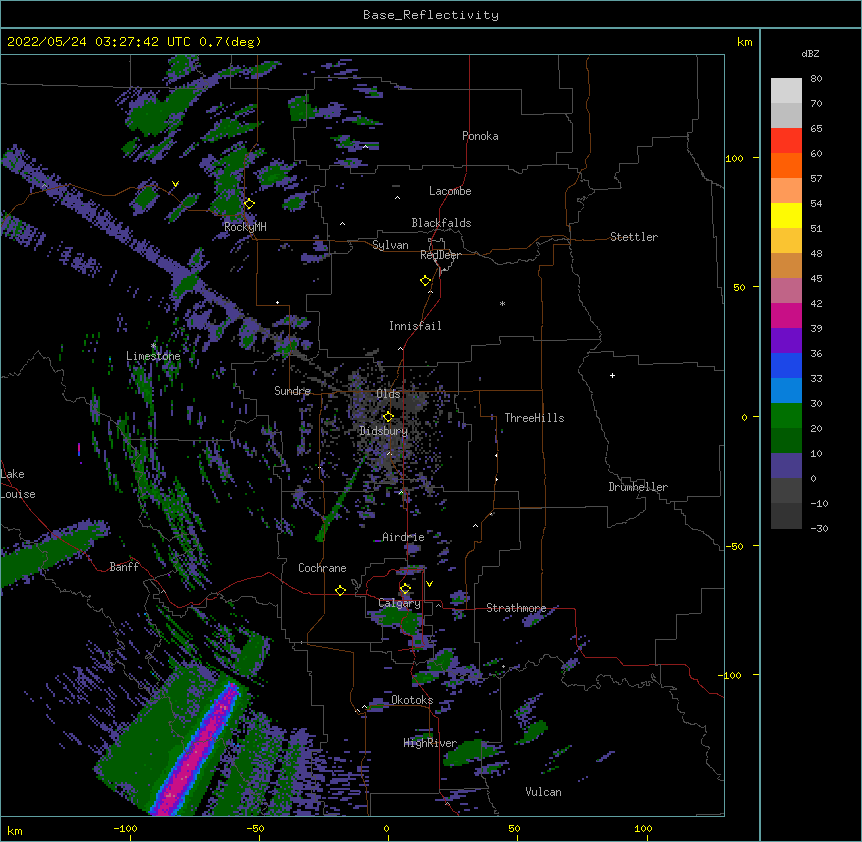Click the Airdrie city label
This screenshot has height=842, width=862.
(x=403, y=537)
